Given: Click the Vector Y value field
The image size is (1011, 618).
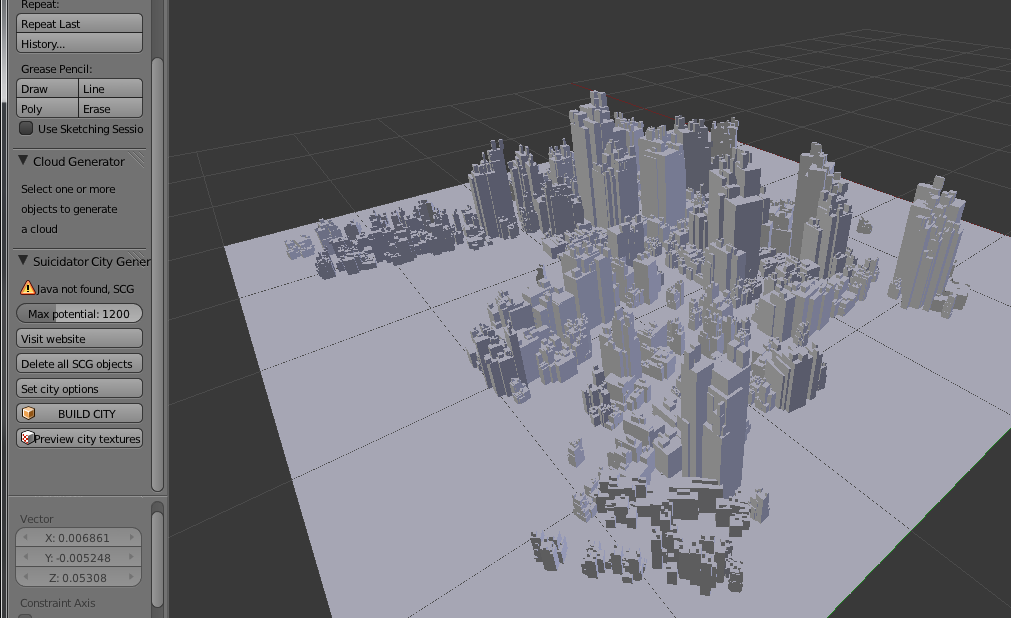Looking at the screenshot, I should [x=78, y=557].
